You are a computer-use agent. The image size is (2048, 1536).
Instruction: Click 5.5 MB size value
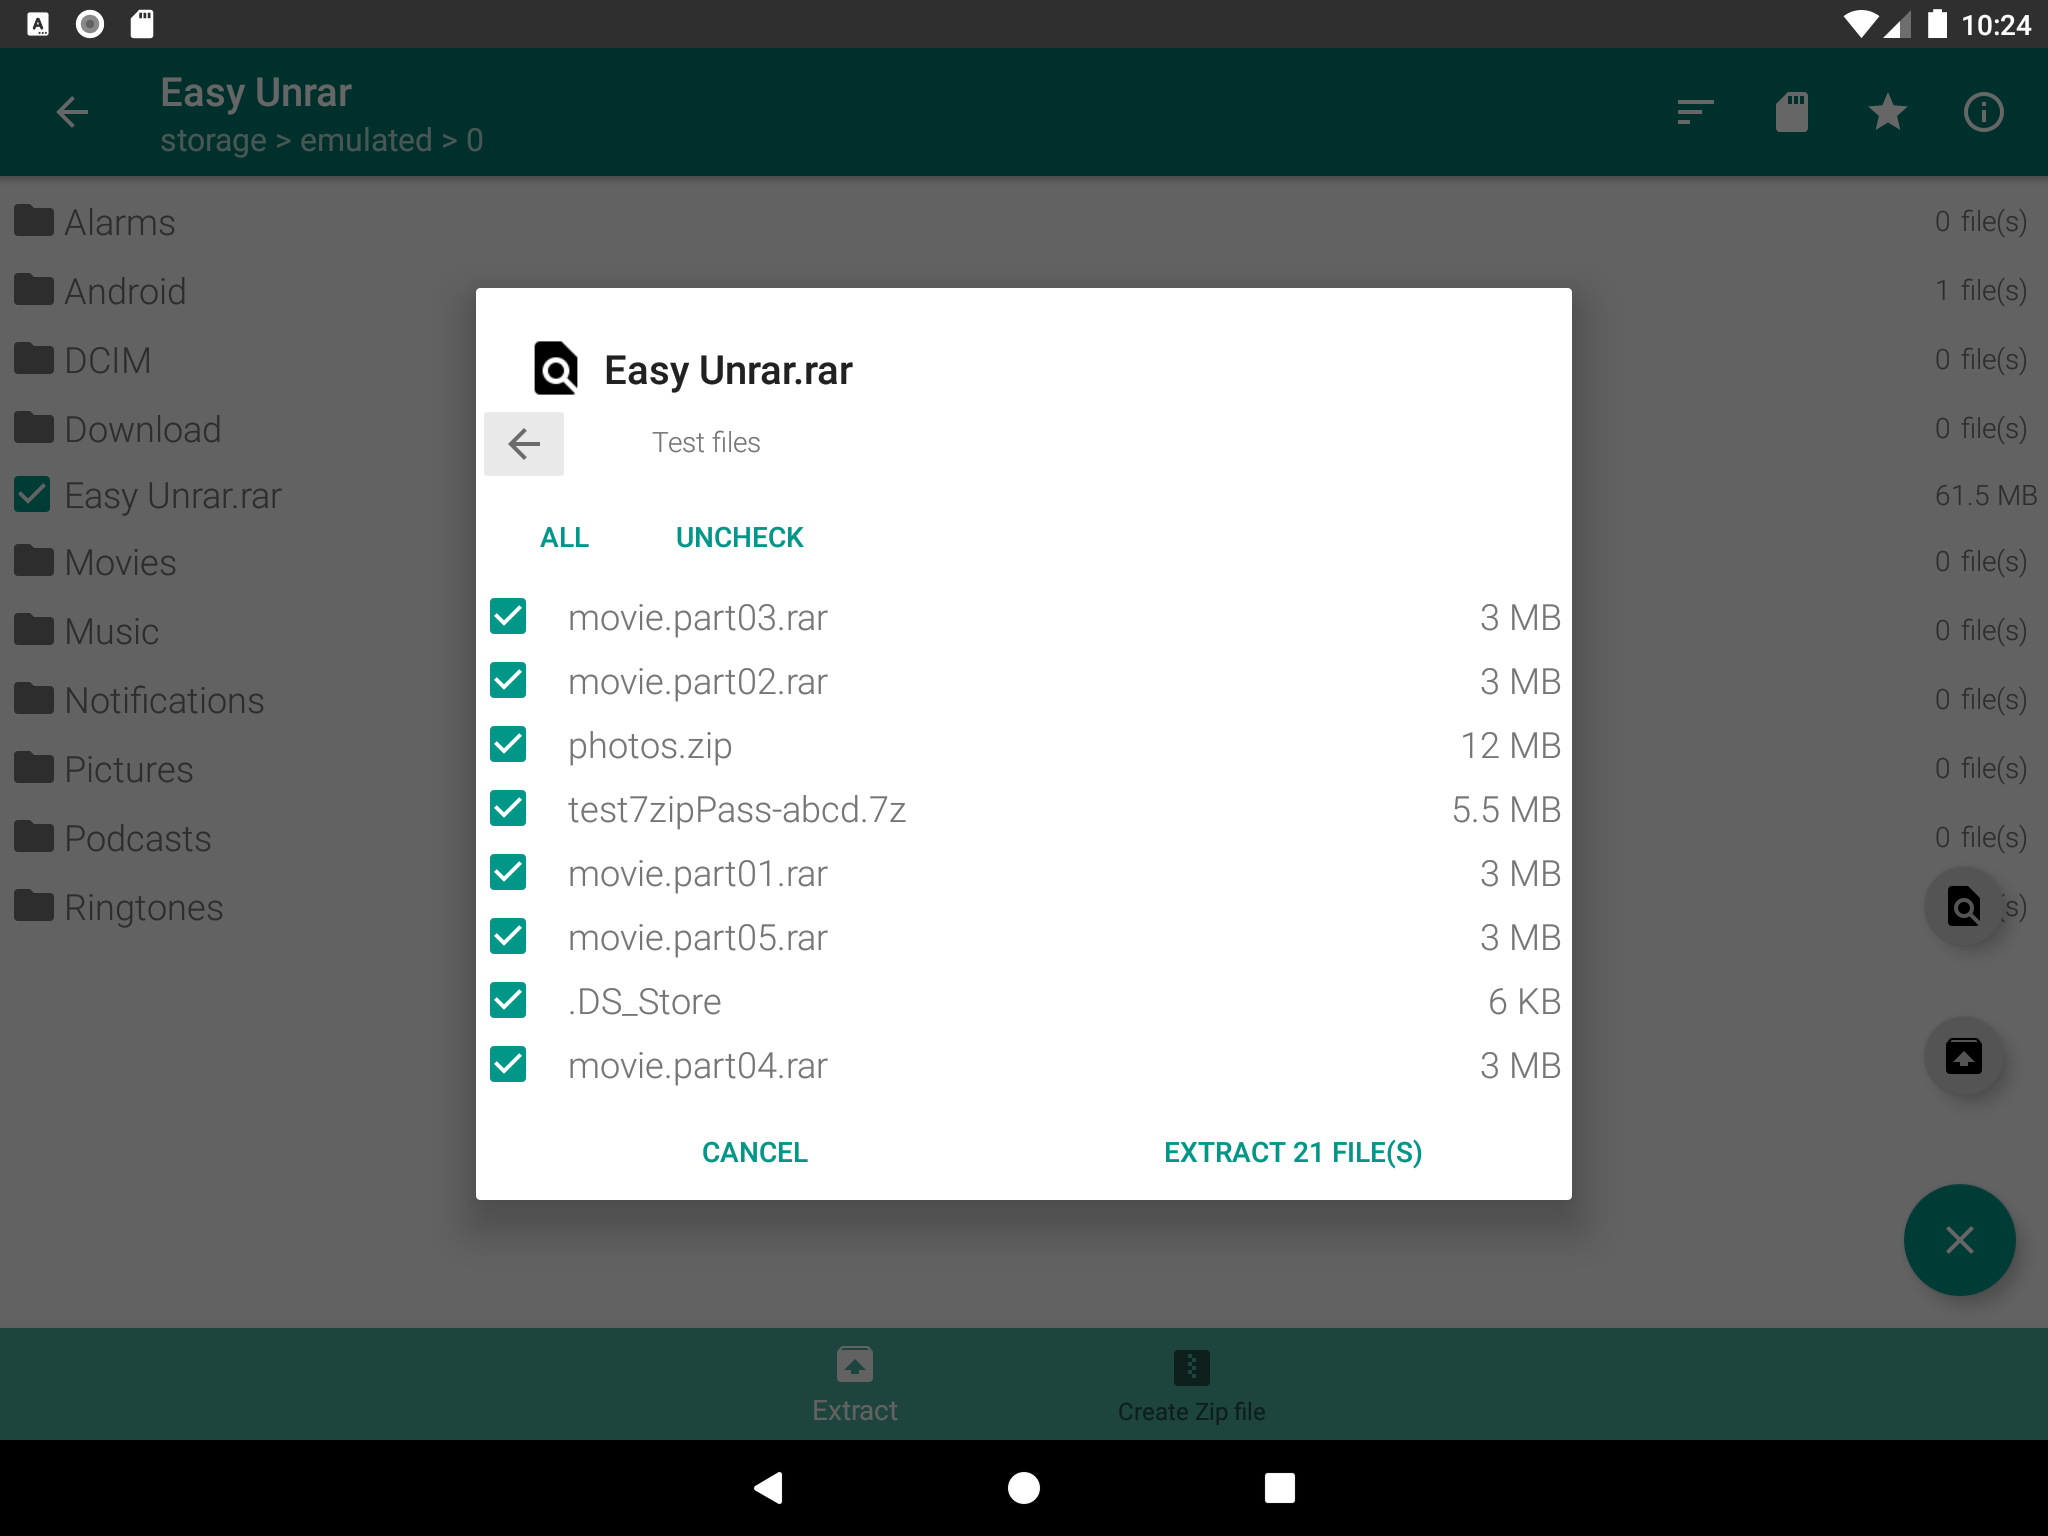[1505, 810]
